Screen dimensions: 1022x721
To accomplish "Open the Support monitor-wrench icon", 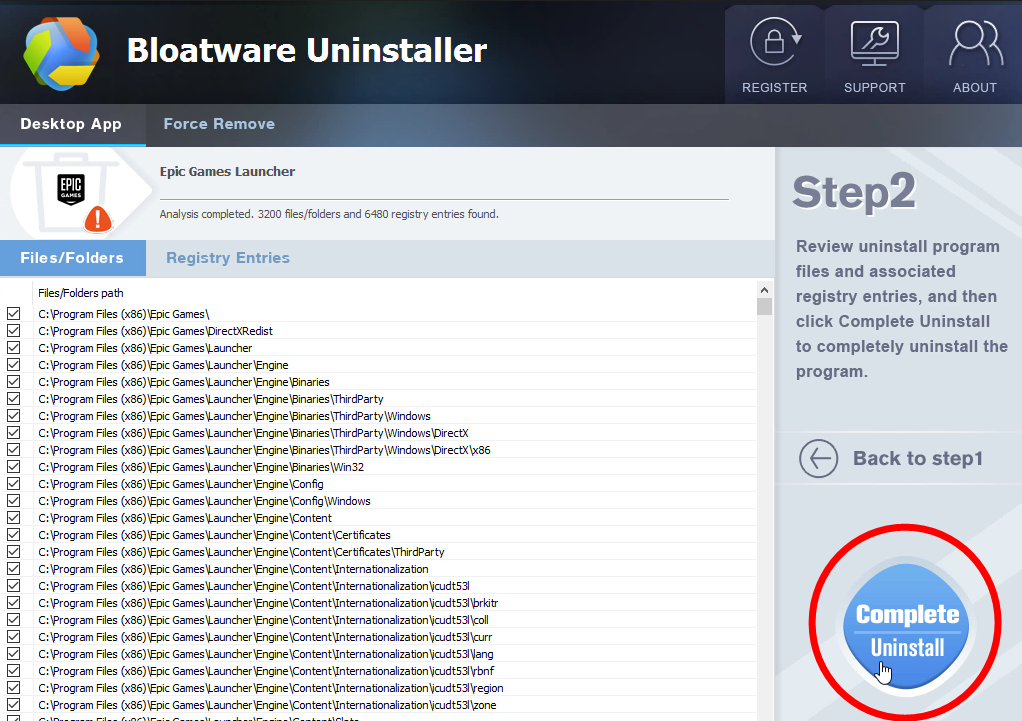I will pyautogui.click(x=875, y=43).
